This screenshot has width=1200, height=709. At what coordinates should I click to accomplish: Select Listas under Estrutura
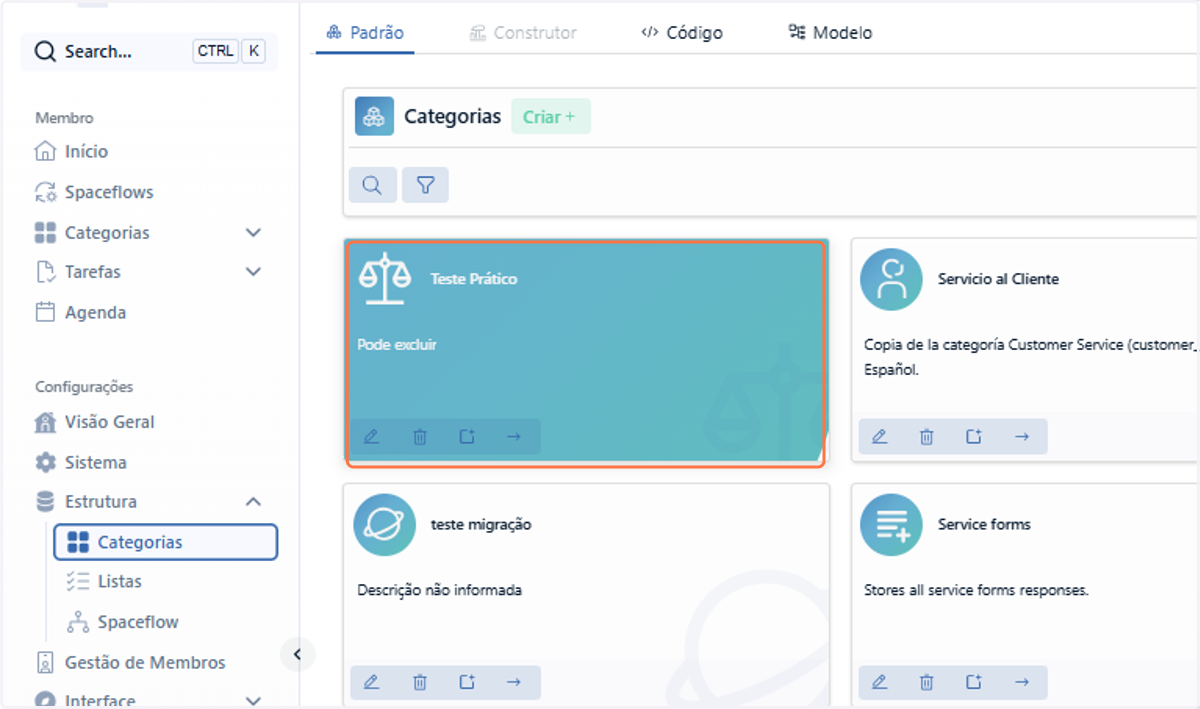coord(104,581)
